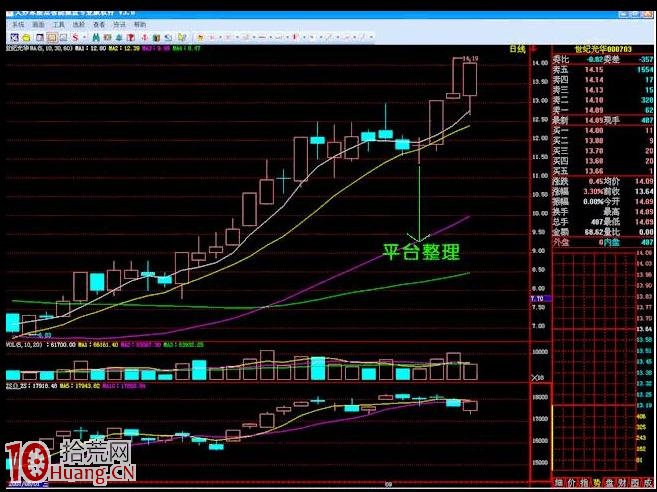Switch to the 成 tab

tap(647, 482)
